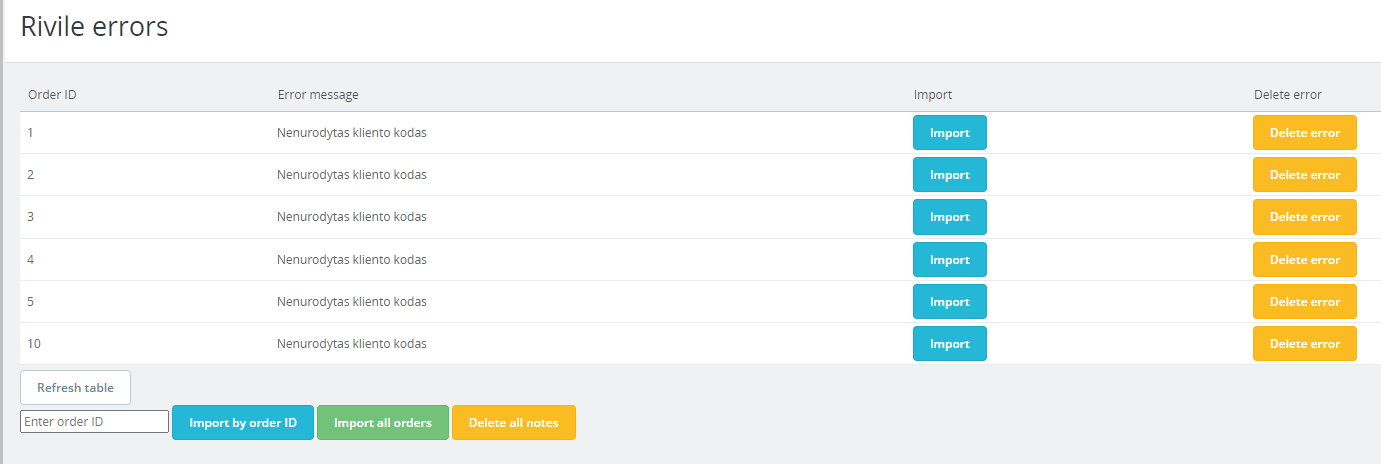Import order with ID 3
Screen dimensions: 1381x464
tap(949, 217)
